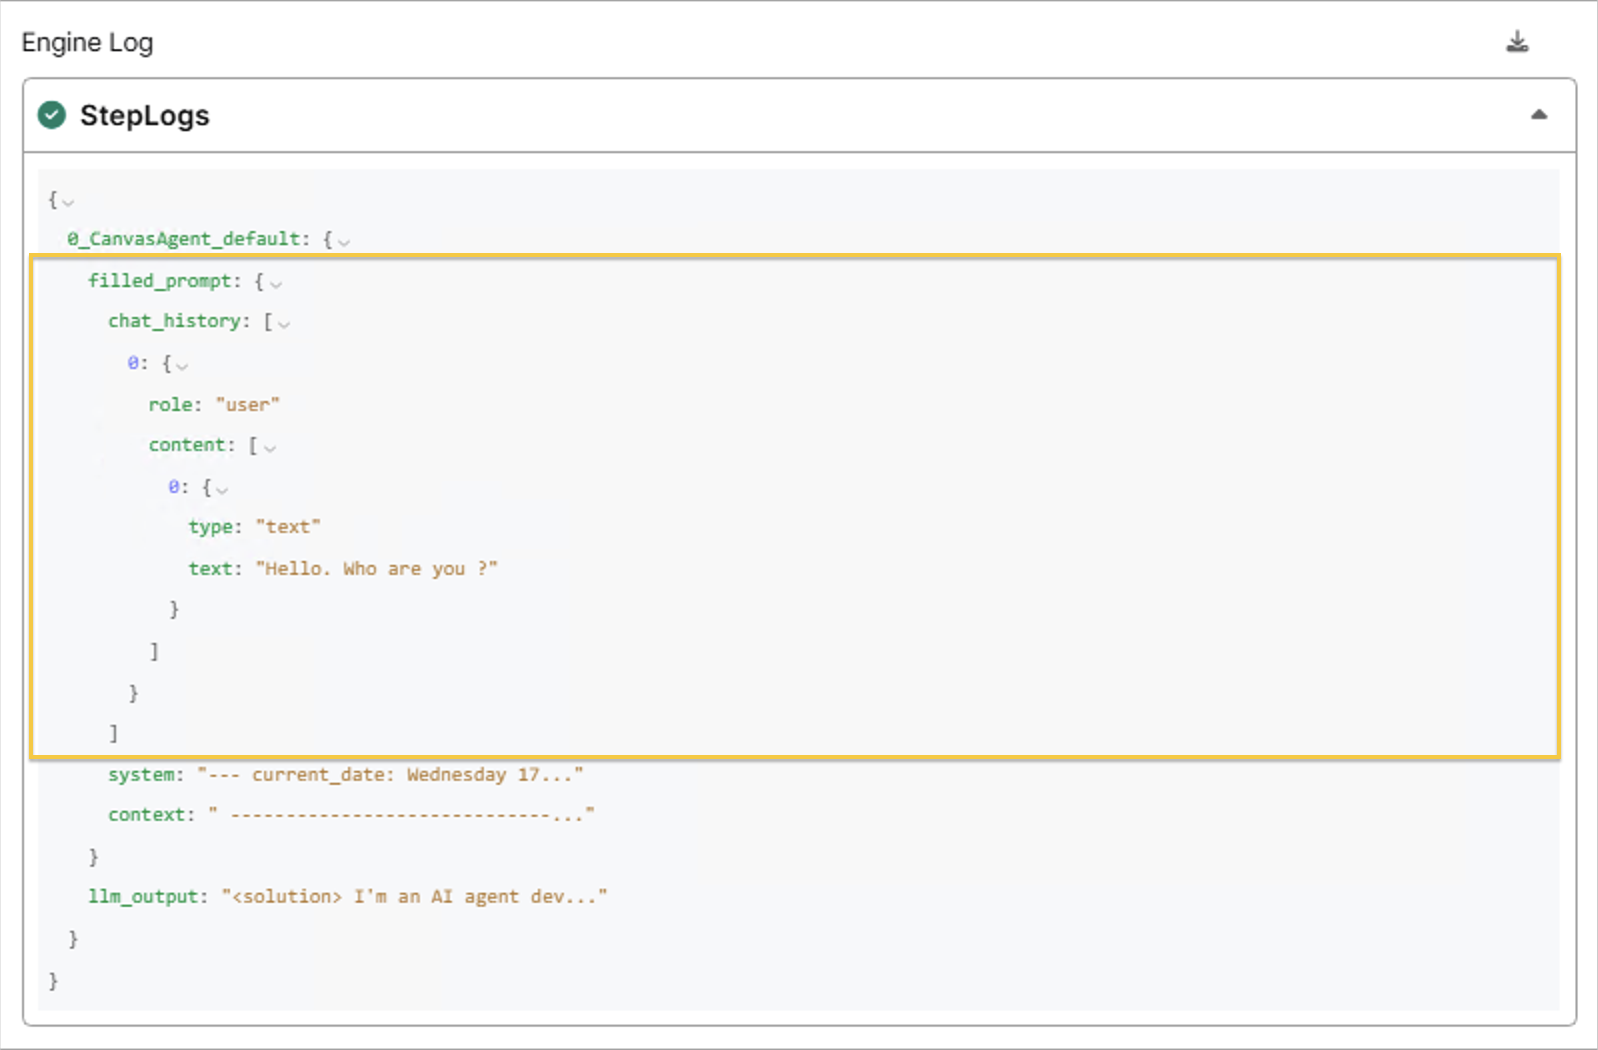
Task: Select the role "user" value
Action: coord(247,405)
